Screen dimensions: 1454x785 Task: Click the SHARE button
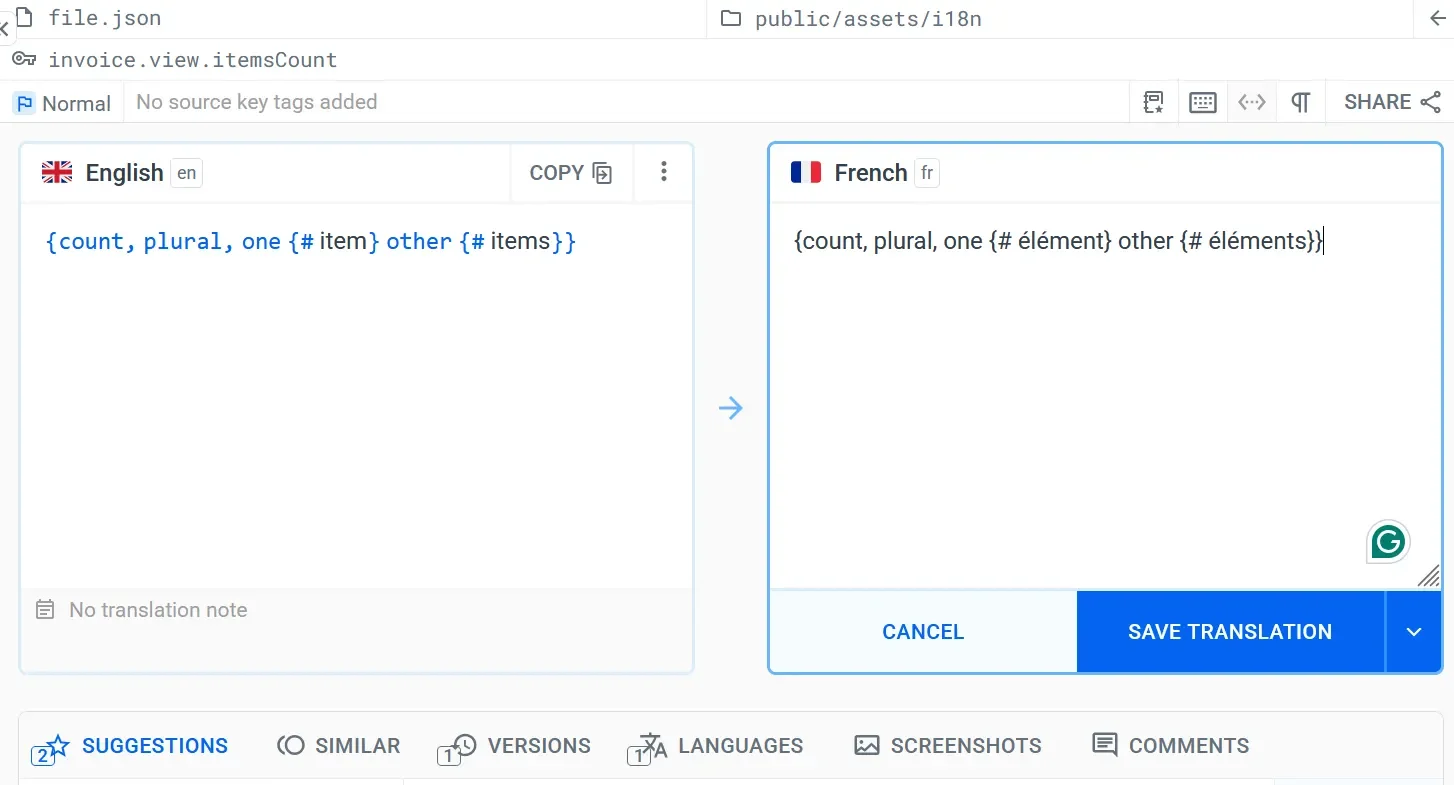pos(1392,102)
